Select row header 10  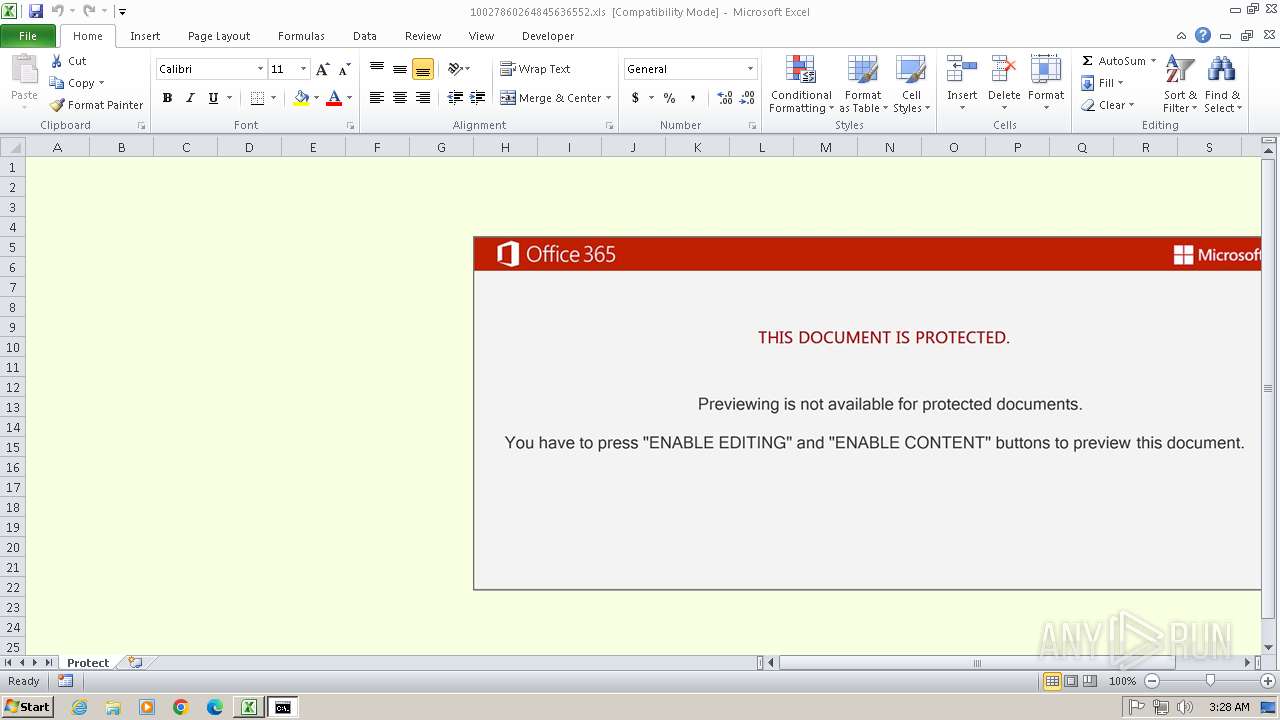pos(13,347)
